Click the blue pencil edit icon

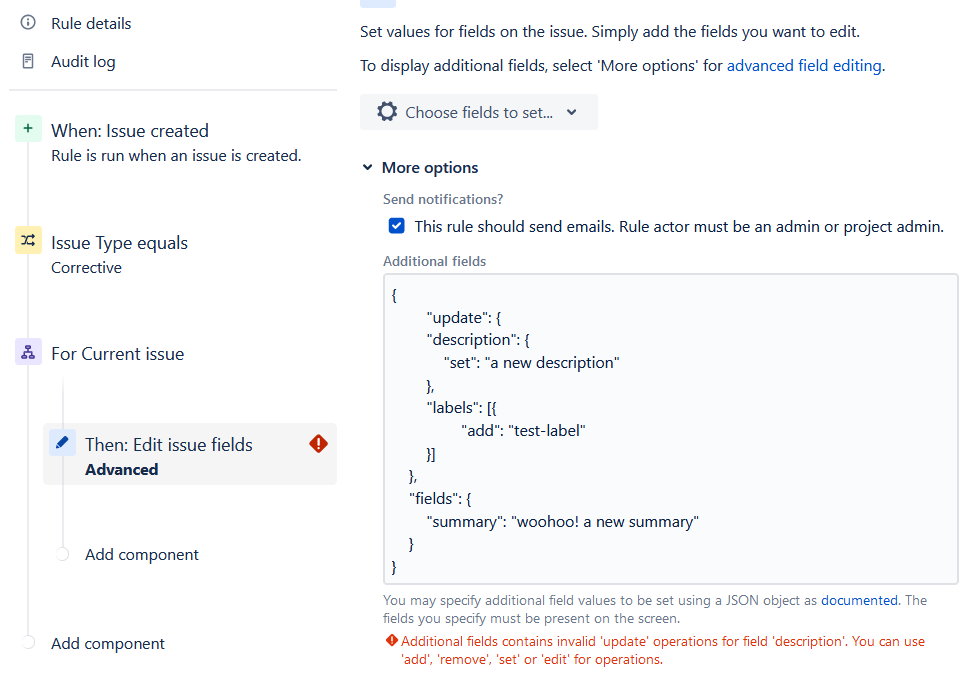(62, 443)
